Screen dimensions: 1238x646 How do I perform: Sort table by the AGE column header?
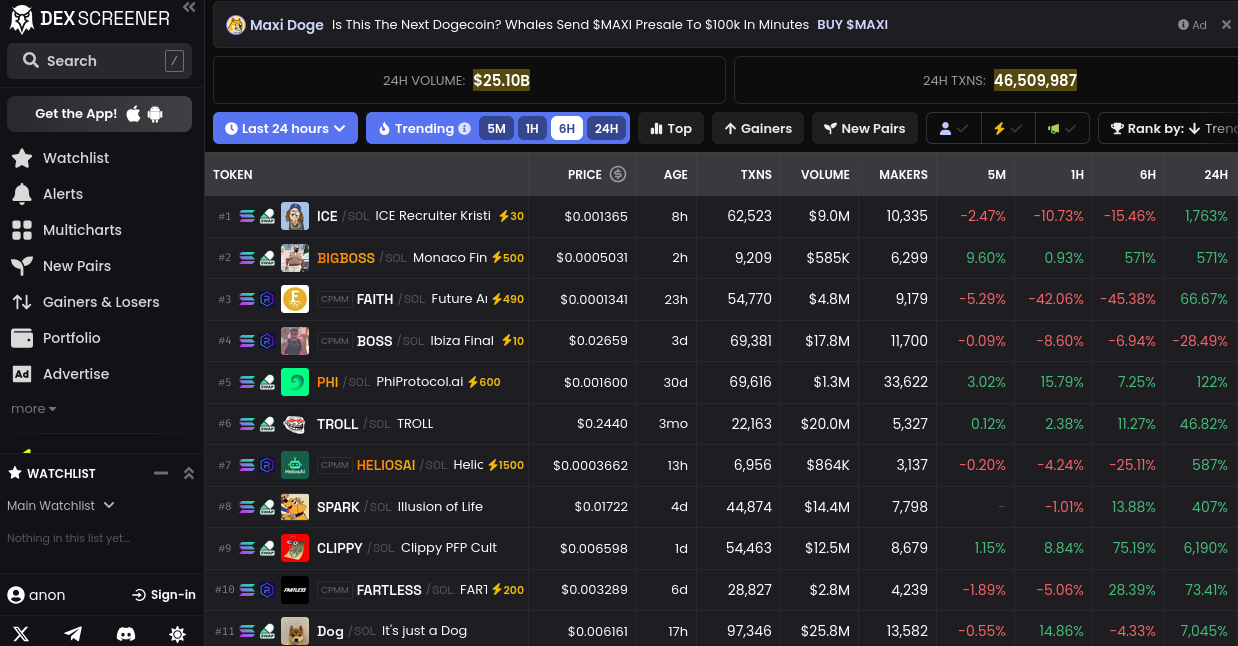tap(676, 174)
